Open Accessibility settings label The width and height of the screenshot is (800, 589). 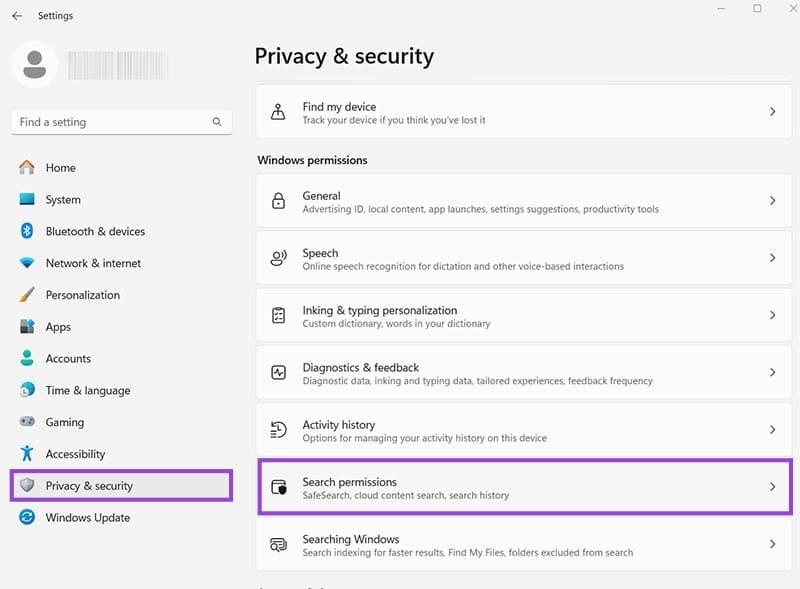pyautogui.click(x=76, y=454)
